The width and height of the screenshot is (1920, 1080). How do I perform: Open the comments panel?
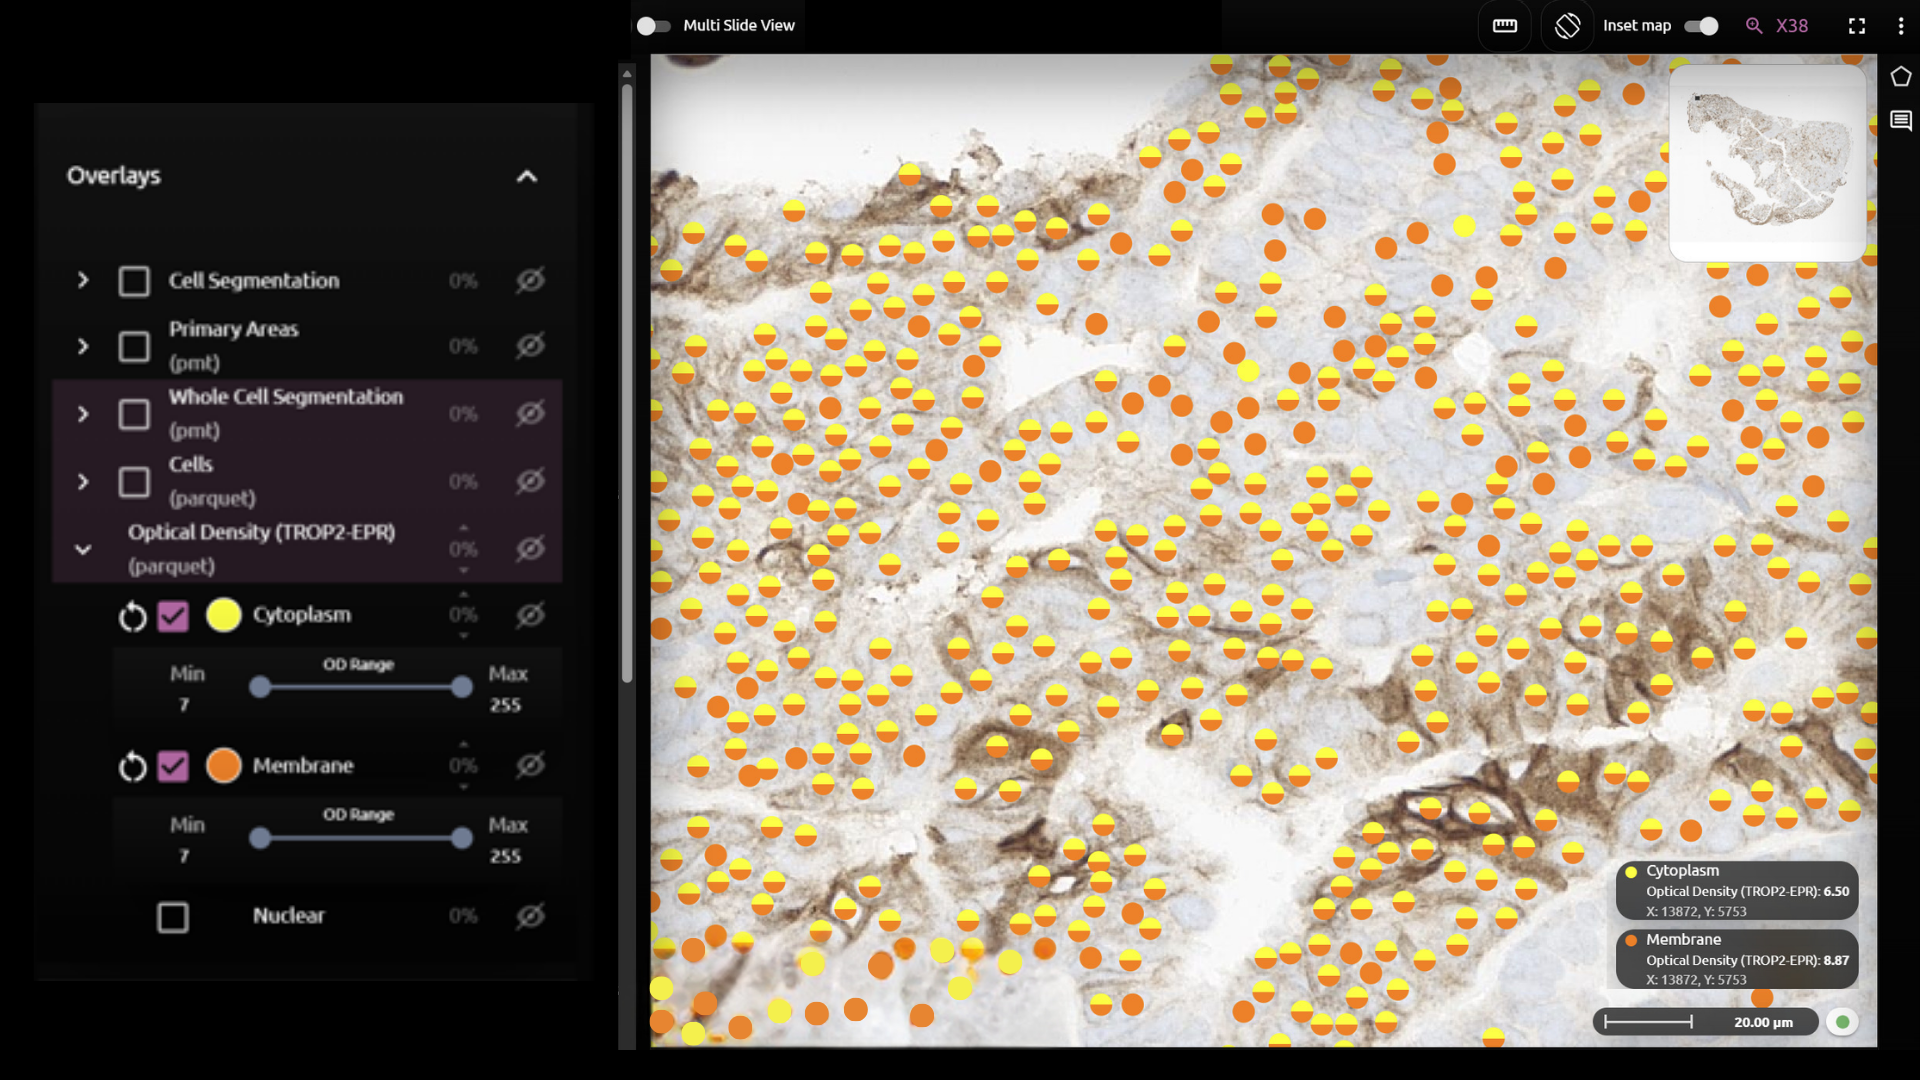1901,121
